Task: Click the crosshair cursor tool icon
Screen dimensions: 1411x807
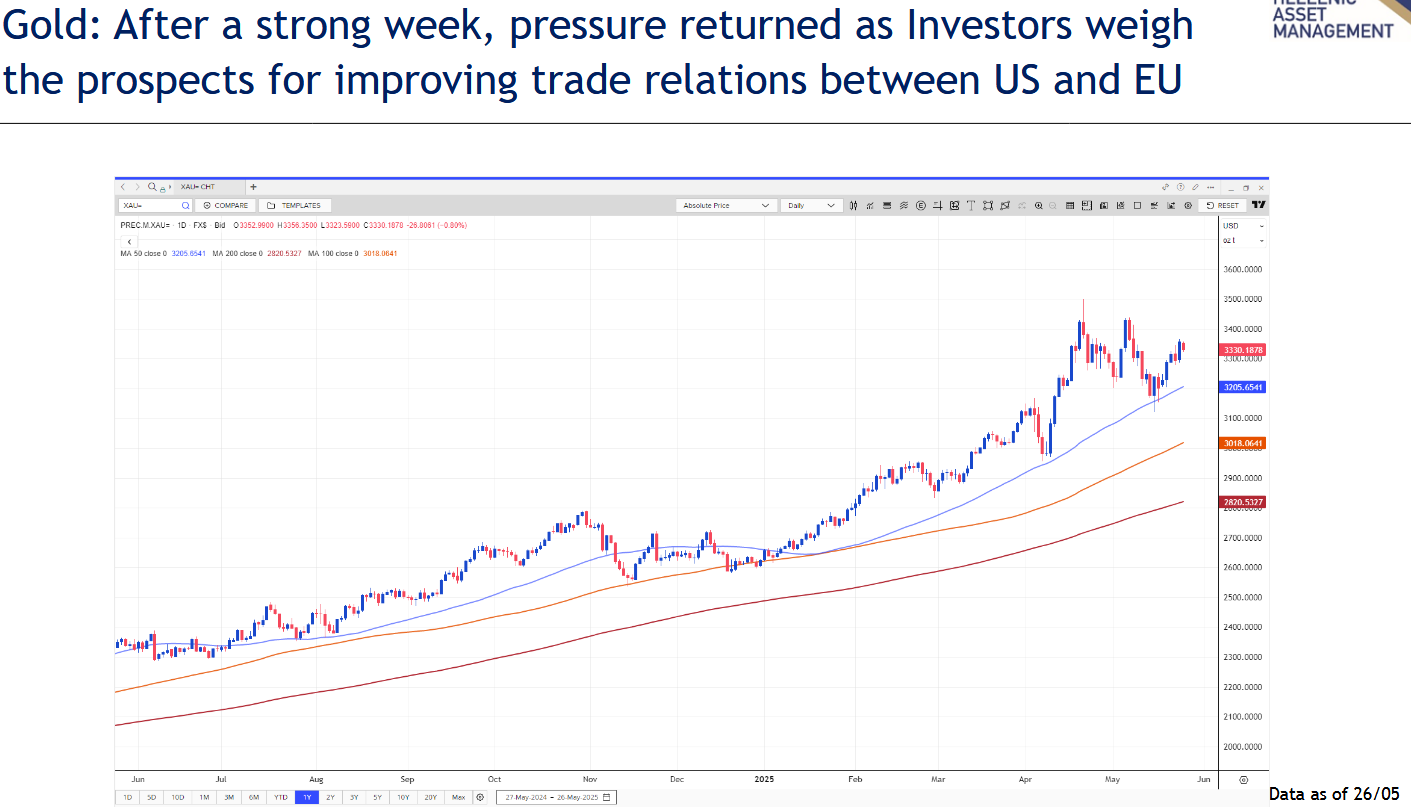Action: (x=937, y=205)
